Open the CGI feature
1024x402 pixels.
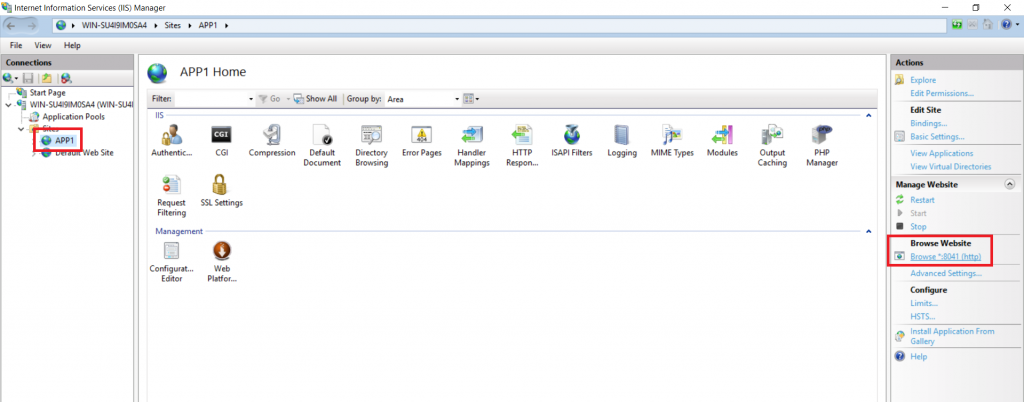(x=221, y=142)
